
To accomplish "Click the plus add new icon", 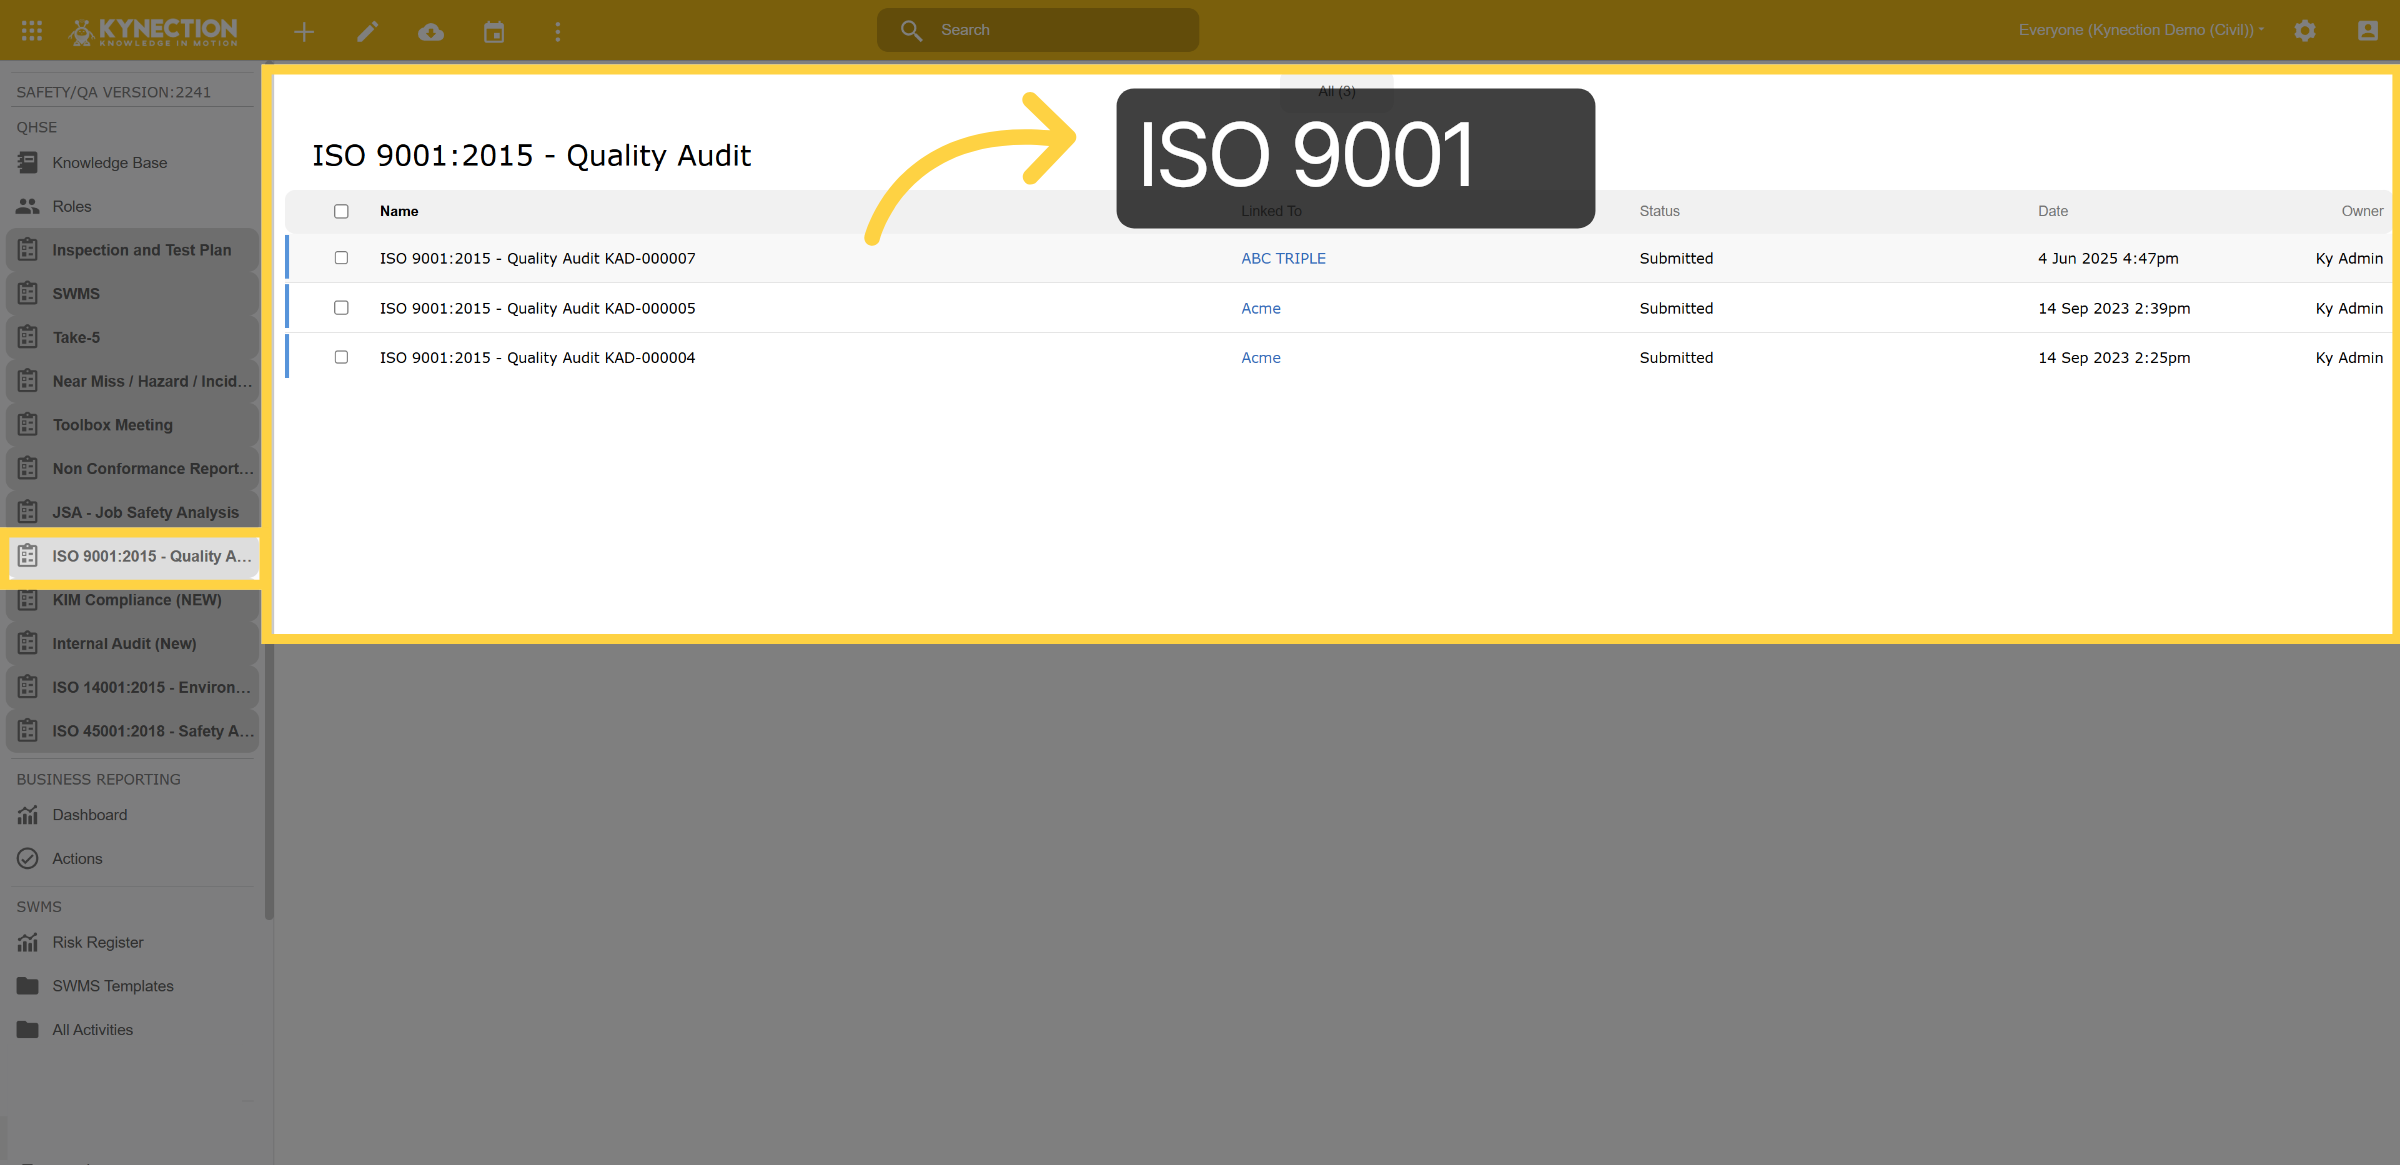I will (x=304, y=32).
